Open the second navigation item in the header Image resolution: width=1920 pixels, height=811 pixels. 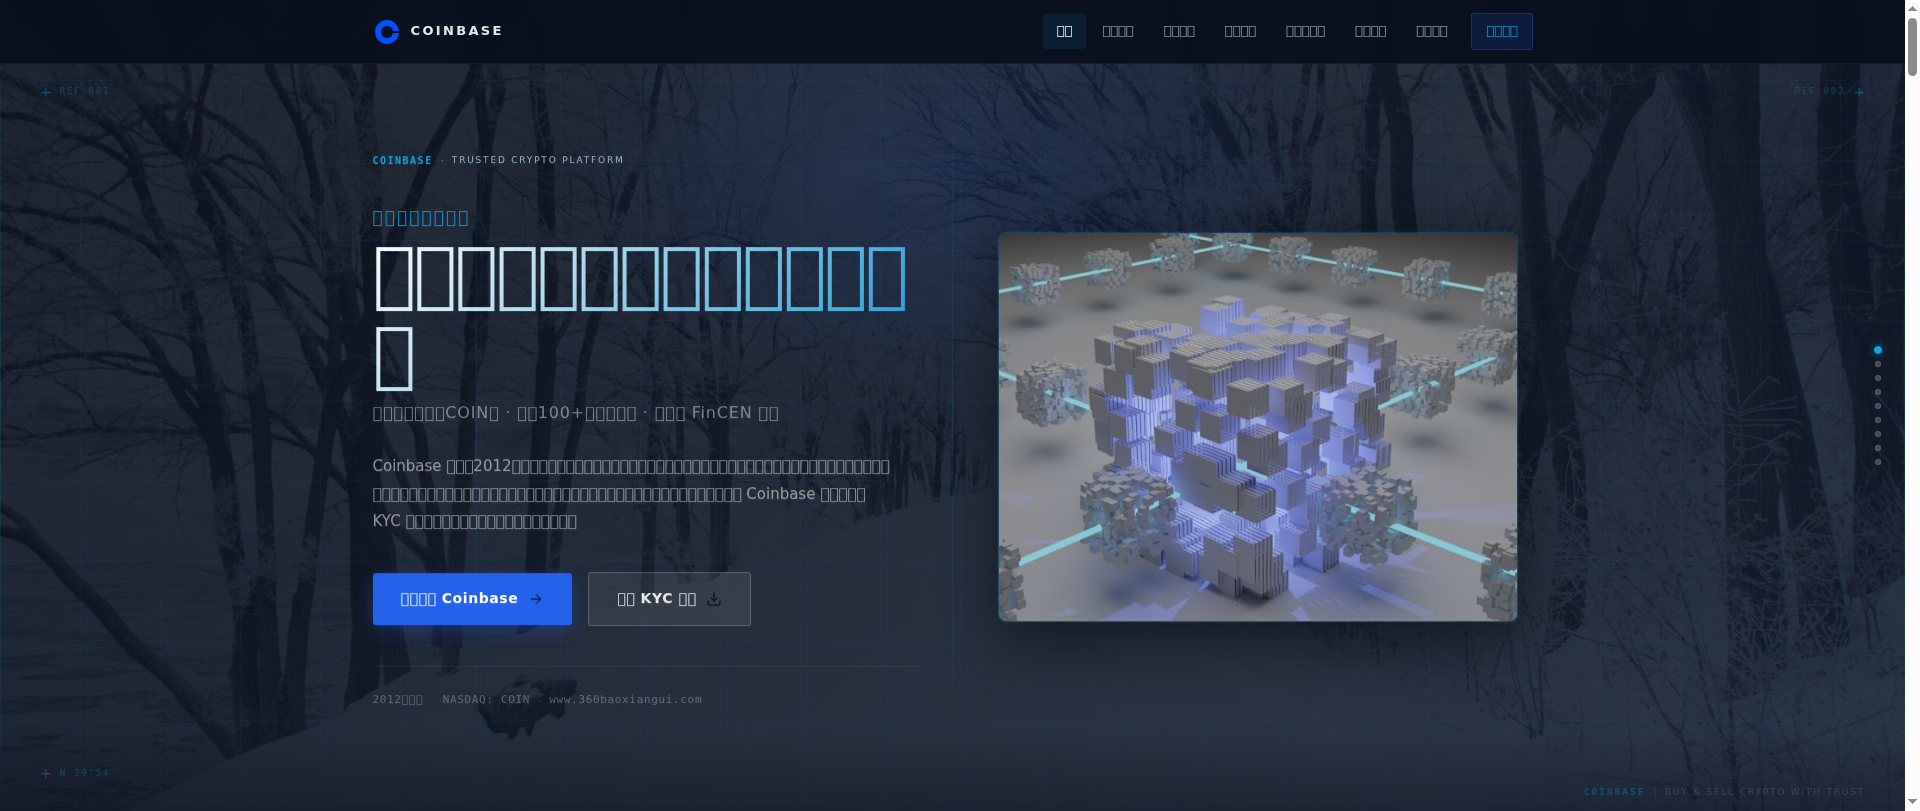1117,32
